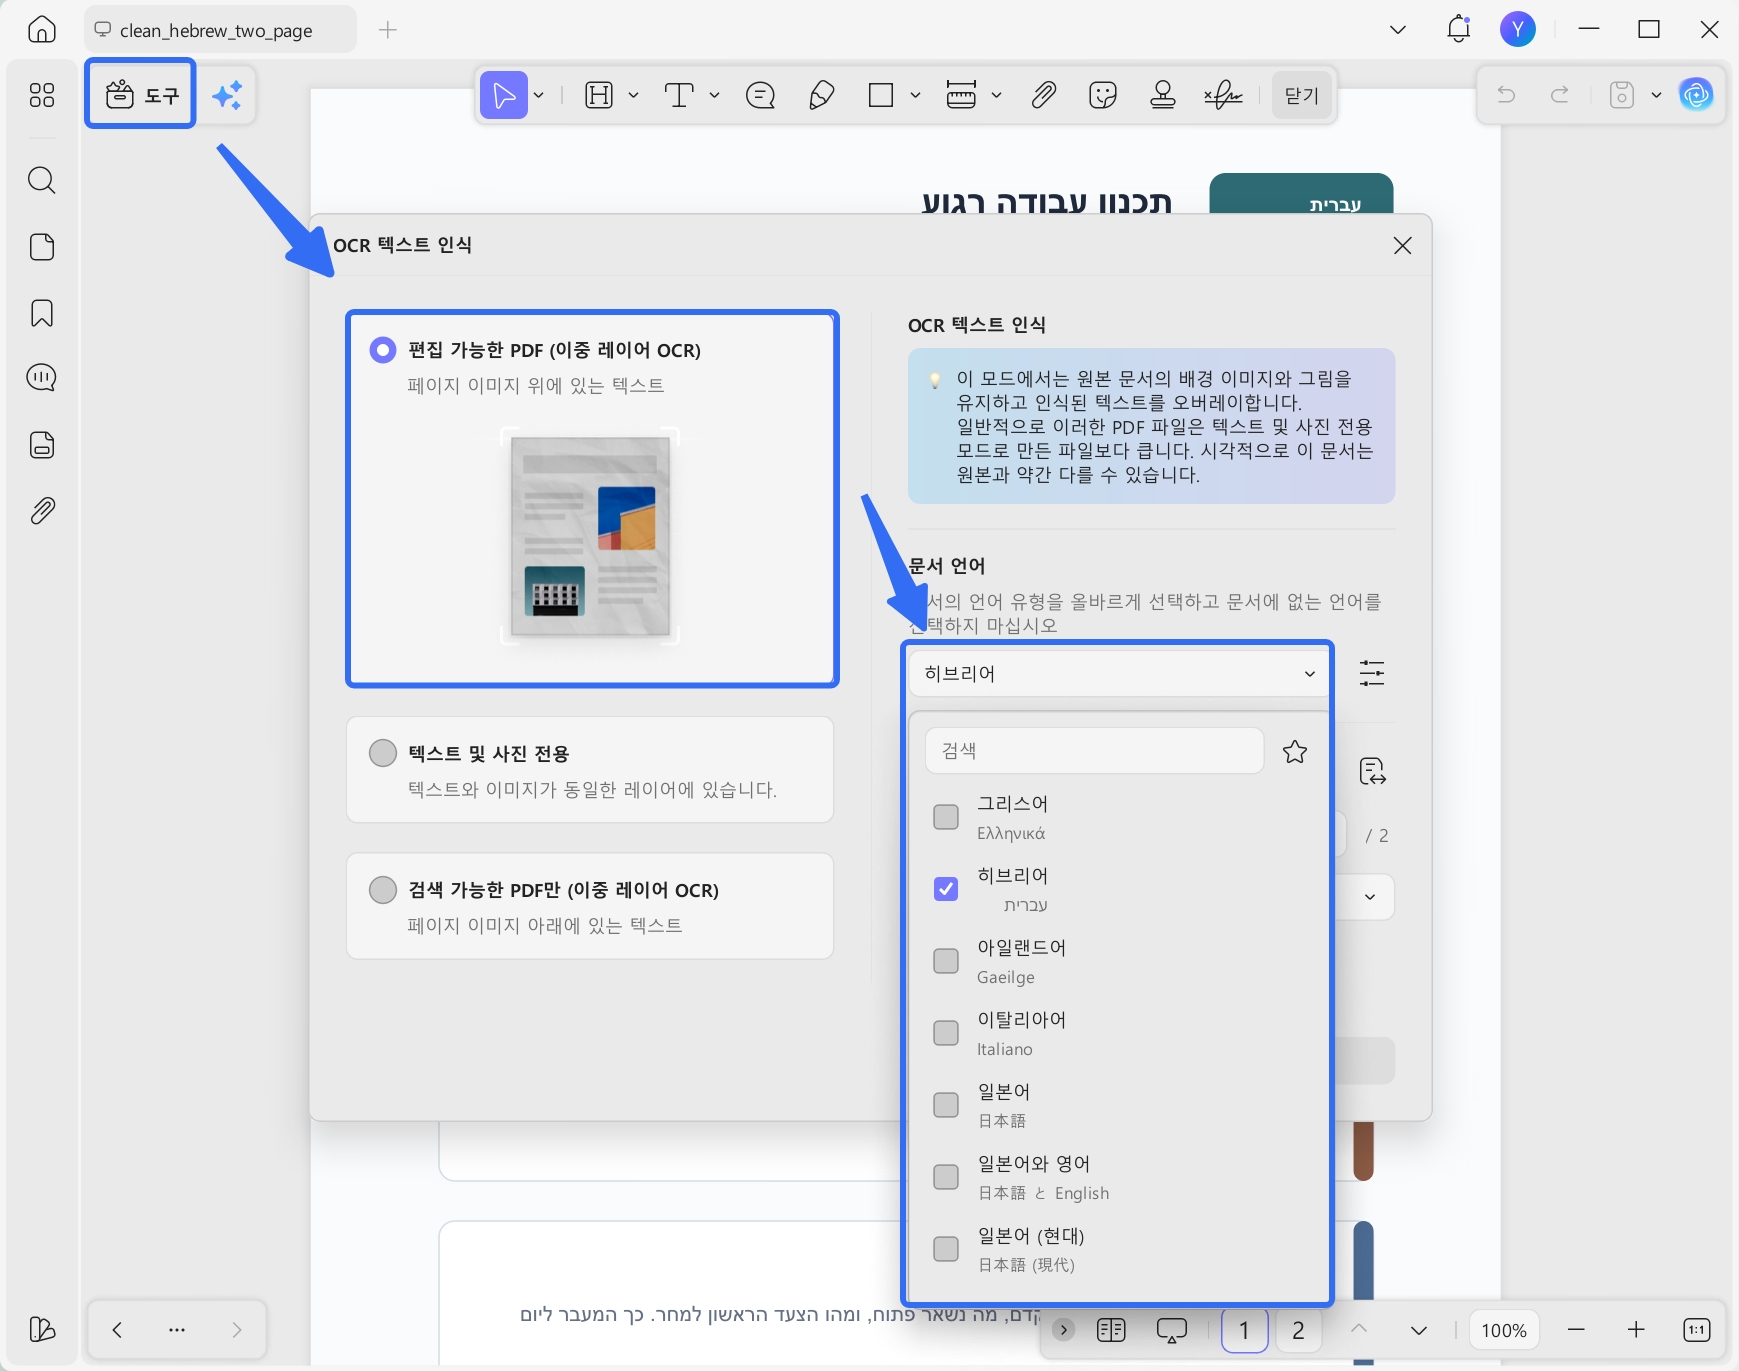Open the user account avatar Y
Screen dimensions: 1739x1371
point(1517,29)
